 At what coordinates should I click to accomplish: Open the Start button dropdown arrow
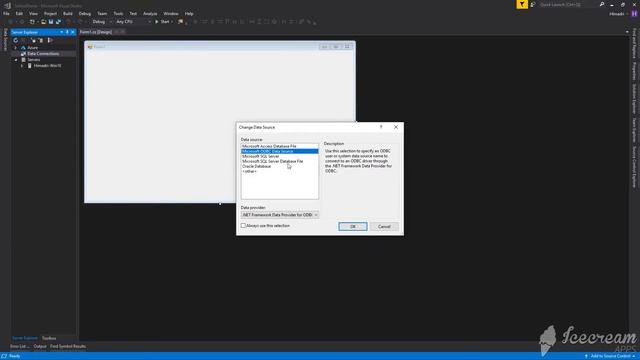[x=172, y=22]
